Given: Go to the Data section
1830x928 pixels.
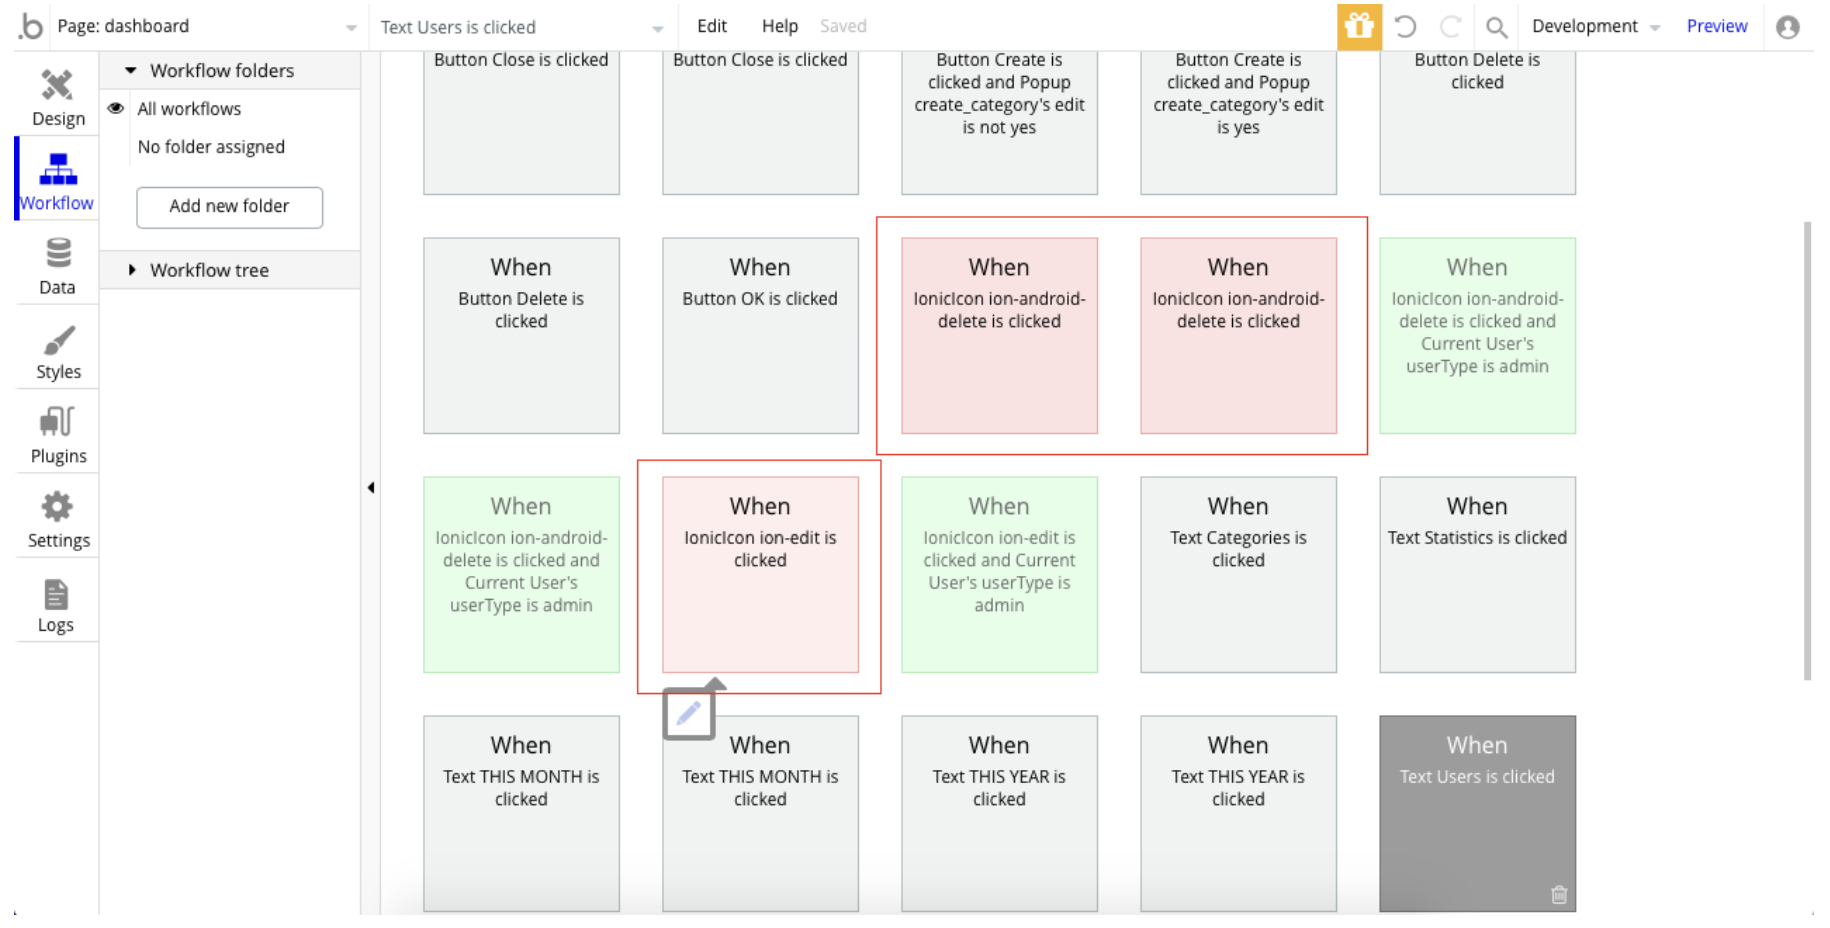Looking at the screenshot, I should pos(58,266).
